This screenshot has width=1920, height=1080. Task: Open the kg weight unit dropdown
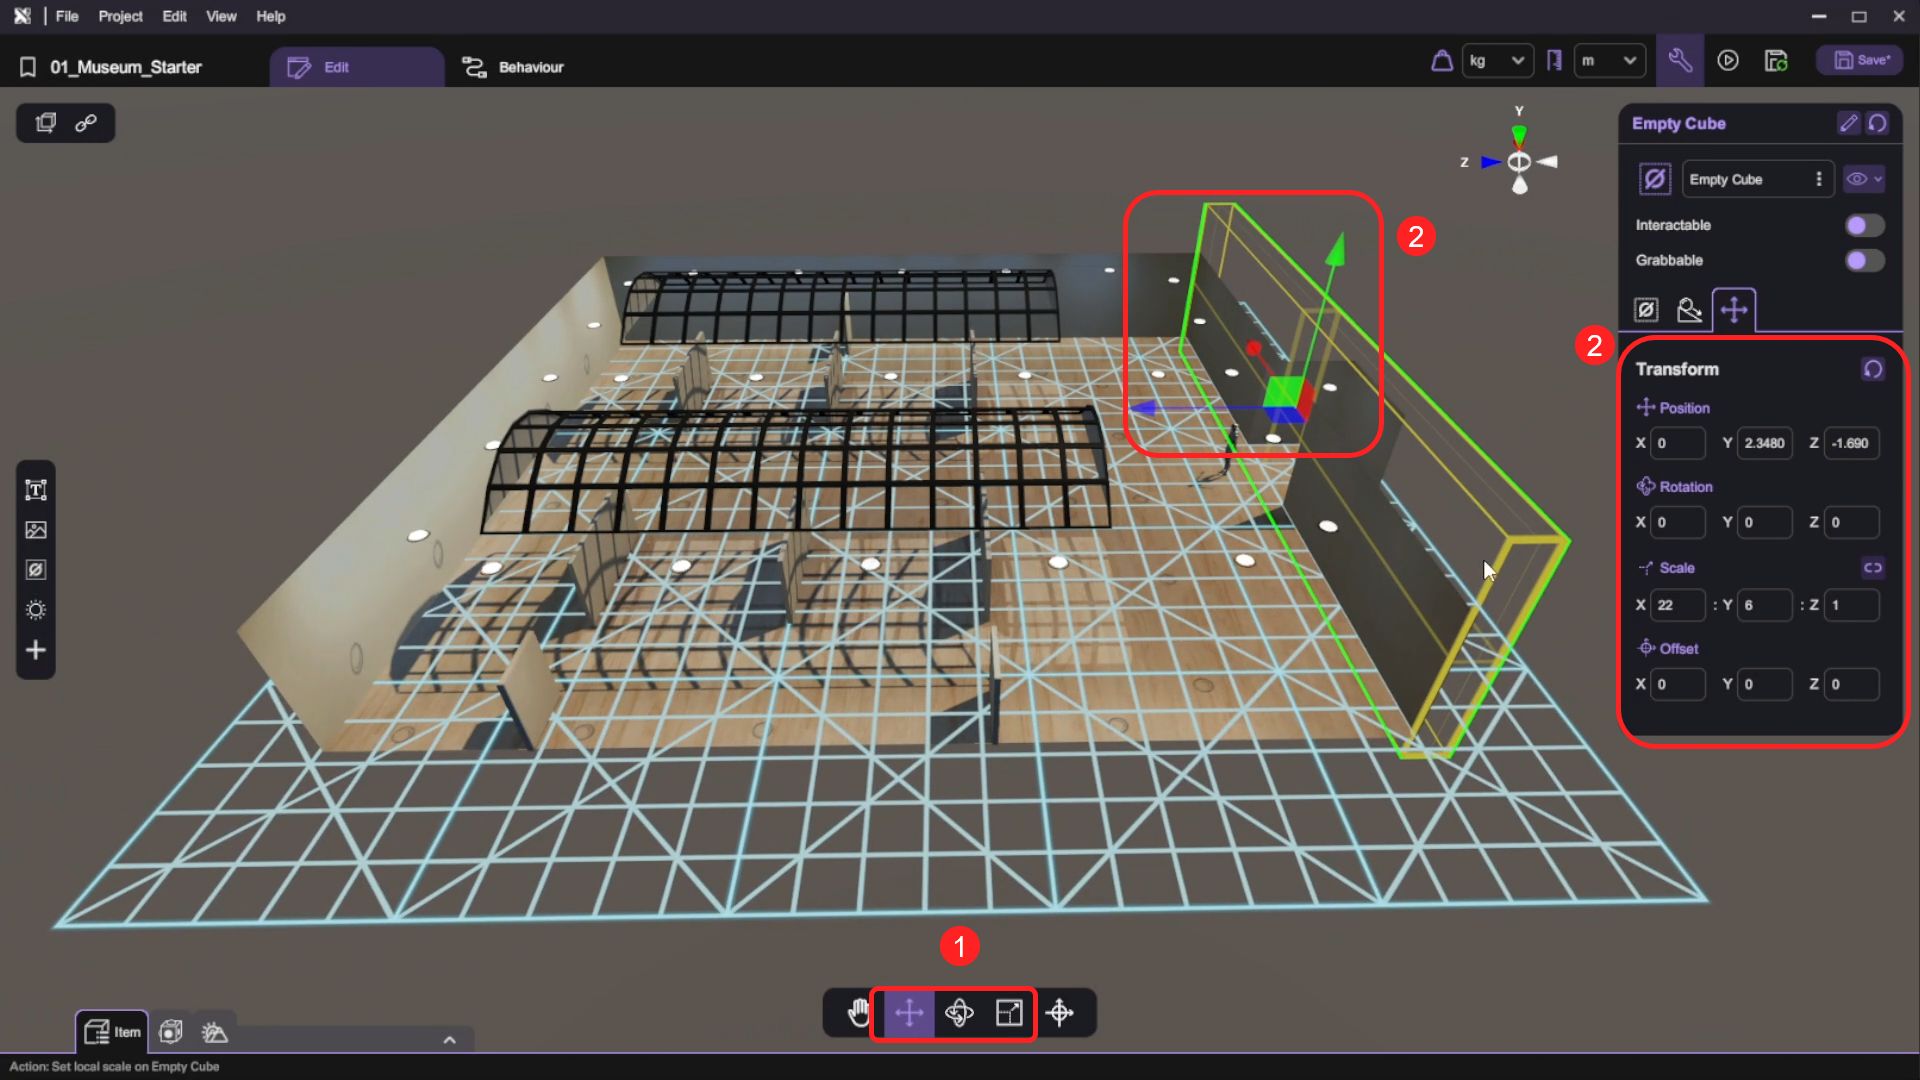(1496, 61)
